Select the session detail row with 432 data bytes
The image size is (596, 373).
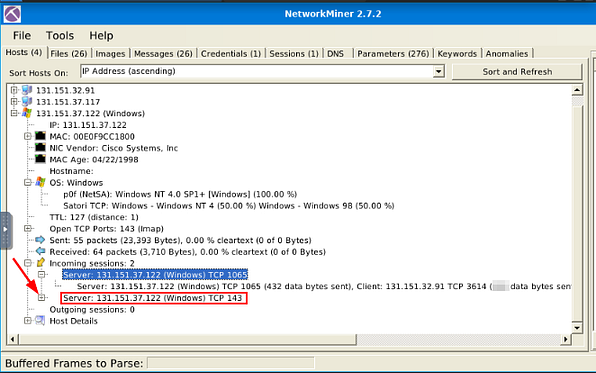pos(323,286)
